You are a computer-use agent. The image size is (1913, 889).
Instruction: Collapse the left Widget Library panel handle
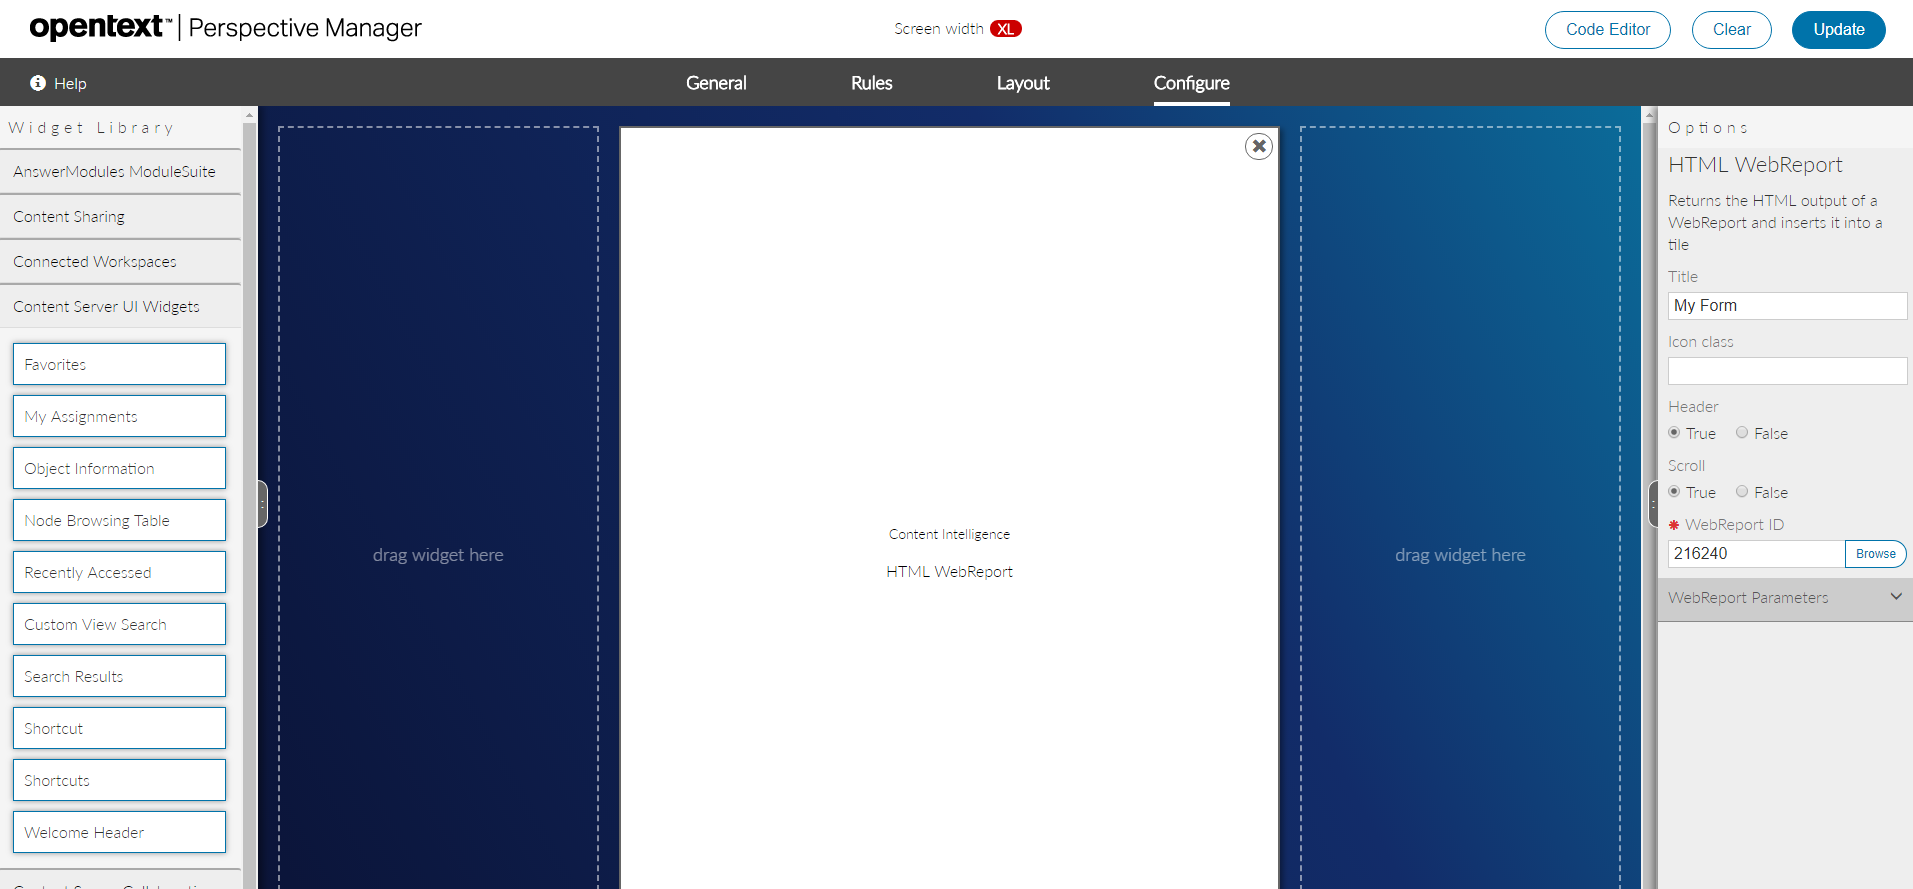point(262,504)
